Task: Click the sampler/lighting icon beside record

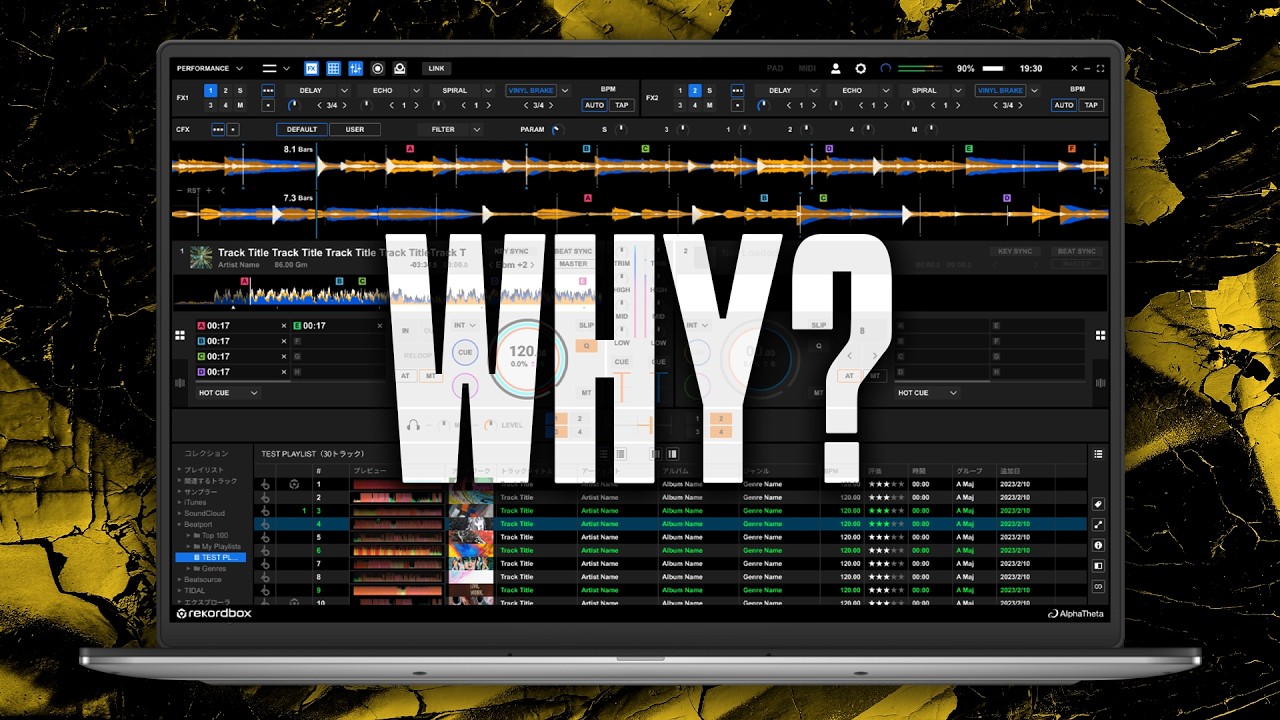Action: pyautogui.click(x=400, y=69)
